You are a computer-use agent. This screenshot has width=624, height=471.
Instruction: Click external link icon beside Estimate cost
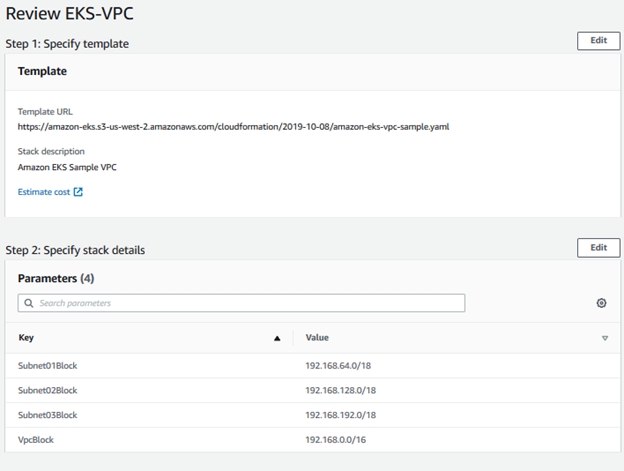(78, 192)
